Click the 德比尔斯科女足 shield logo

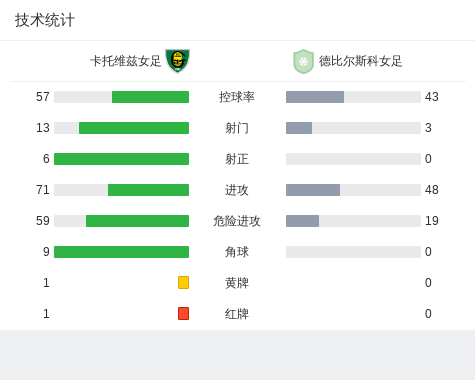[303, 61]
